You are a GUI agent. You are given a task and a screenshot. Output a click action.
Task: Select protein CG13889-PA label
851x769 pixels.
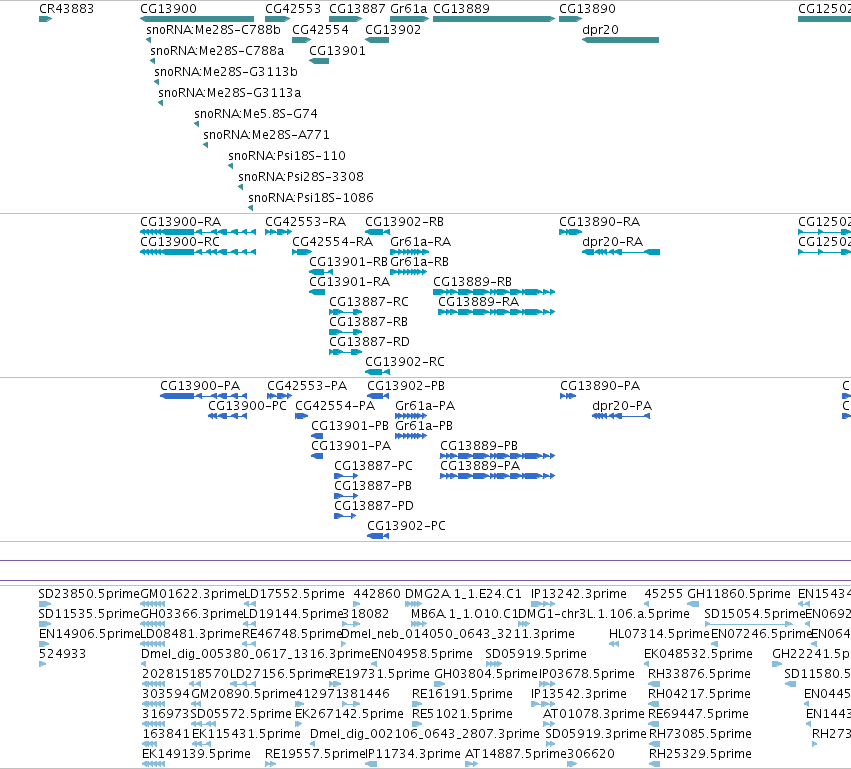click(480, 466)
